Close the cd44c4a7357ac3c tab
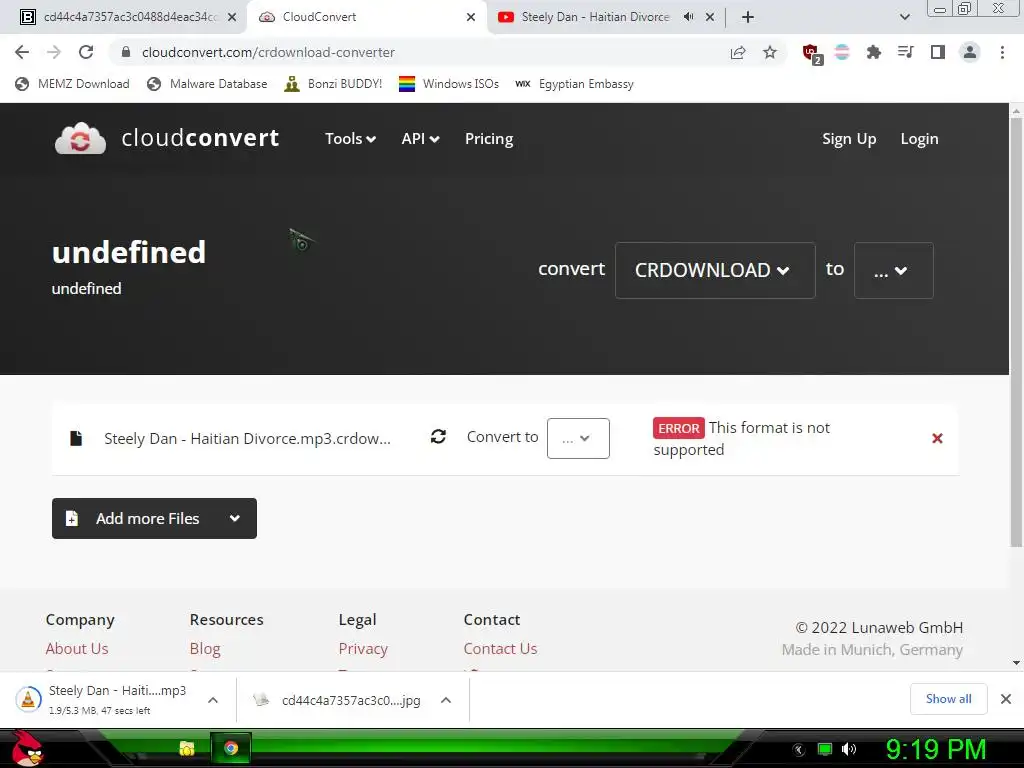Viewport: 1024px width, 768px height. [232, 17]
